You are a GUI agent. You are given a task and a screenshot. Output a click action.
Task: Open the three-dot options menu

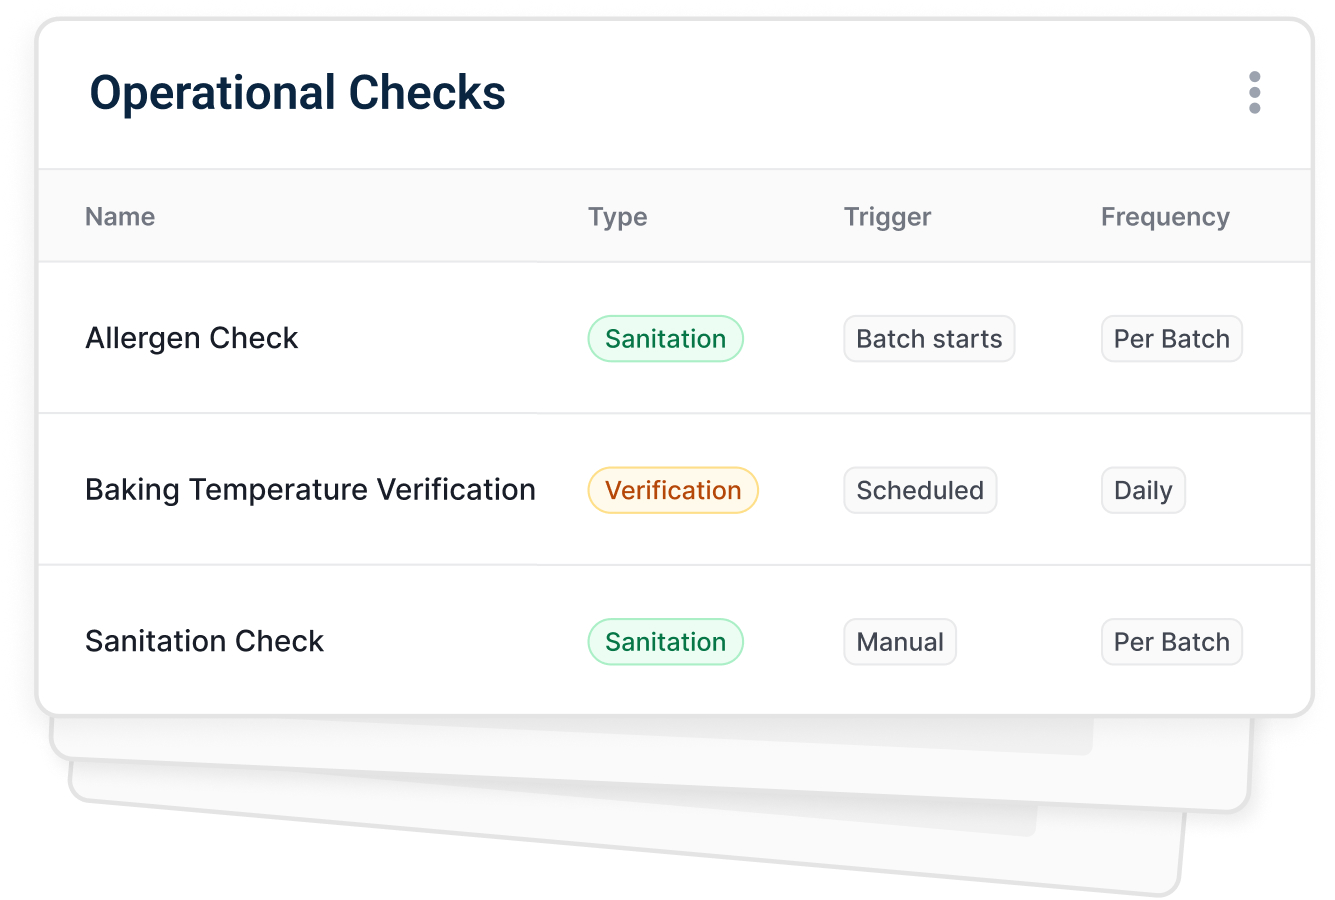(1254, 92)
